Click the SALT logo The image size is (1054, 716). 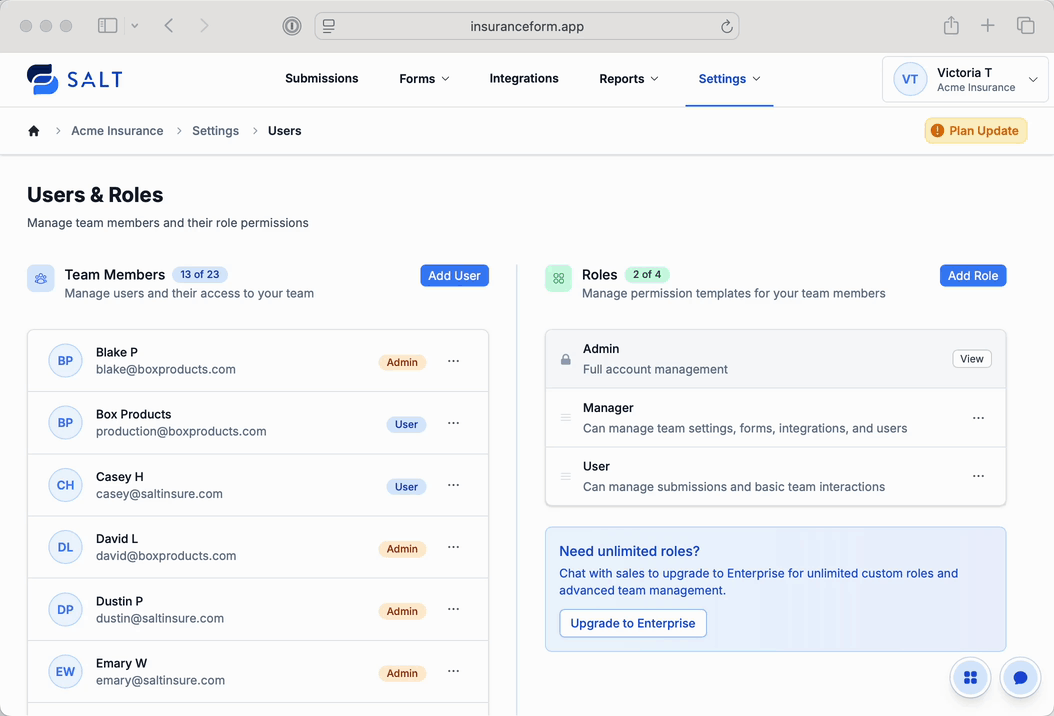click(75, 79)
